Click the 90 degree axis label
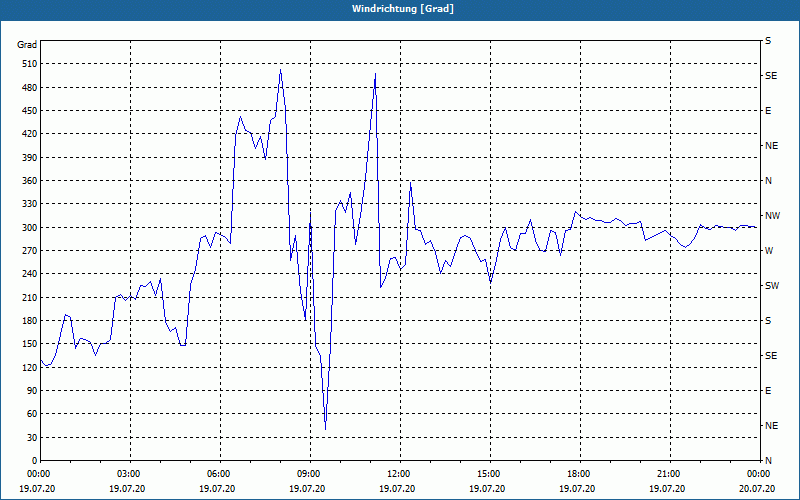The height and width of the screenshot is (500, 800). click(32, 391)
